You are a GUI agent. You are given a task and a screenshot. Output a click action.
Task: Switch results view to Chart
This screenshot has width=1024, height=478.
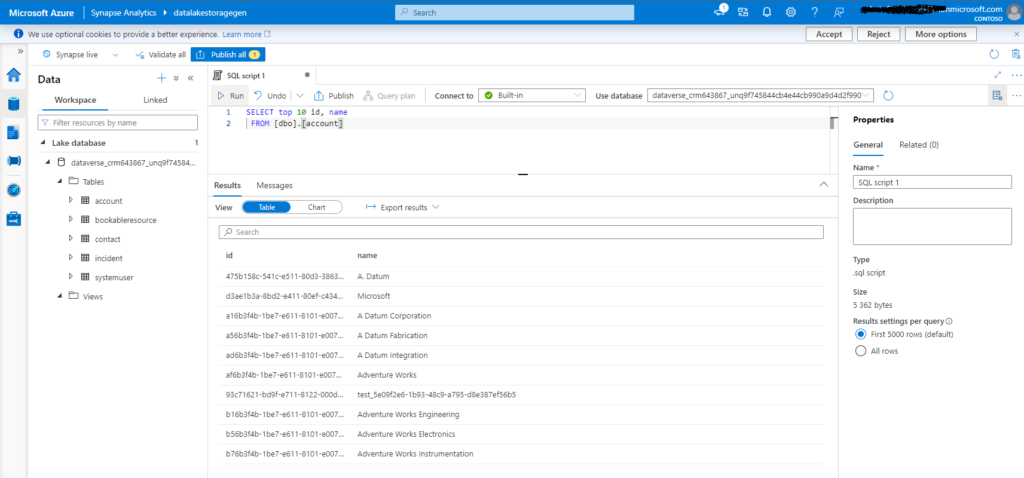coord(317,207)
